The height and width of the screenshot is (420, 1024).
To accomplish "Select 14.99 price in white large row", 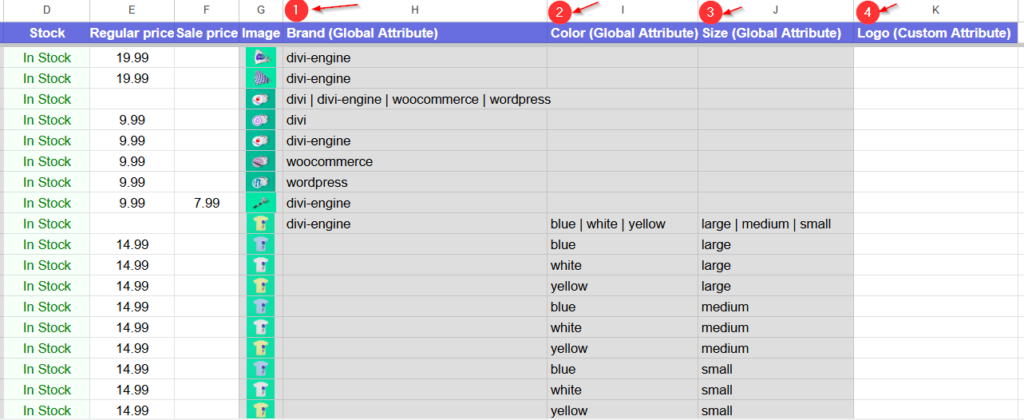I will (132, 266).
